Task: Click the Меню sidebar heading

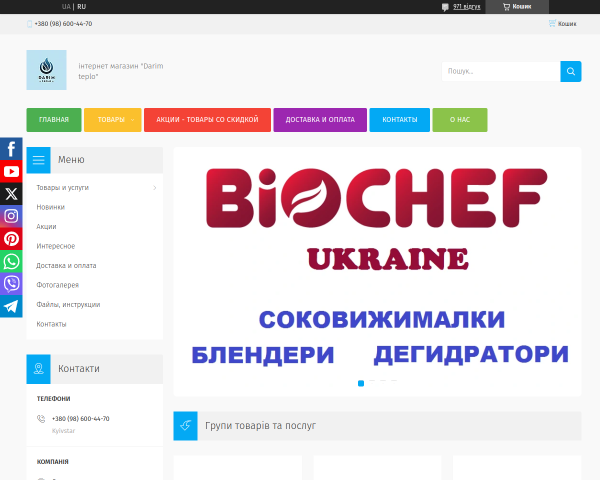Action: 71,160
